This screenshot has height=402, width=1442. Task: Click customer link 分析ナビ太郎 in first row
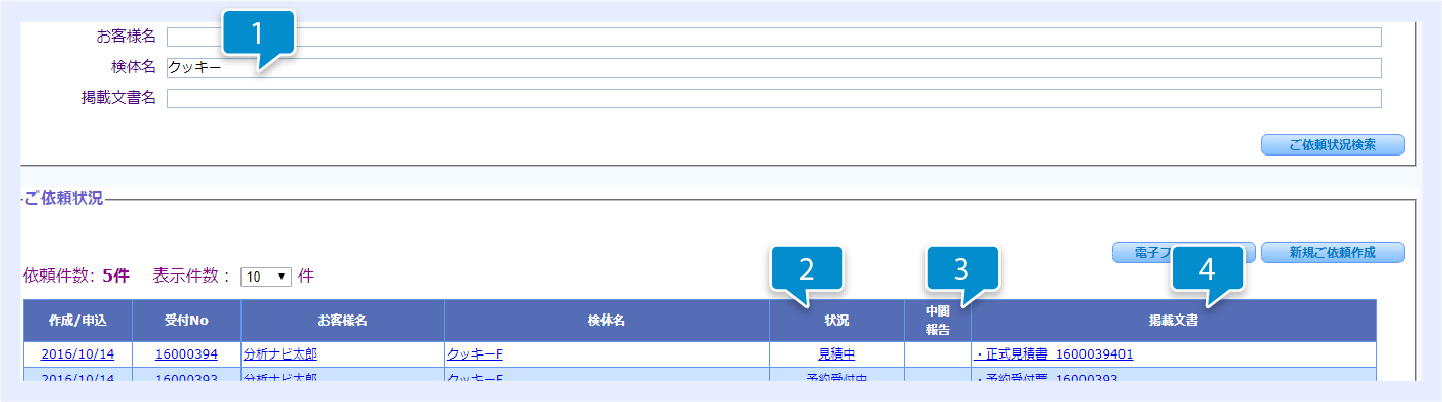(280, 354)
